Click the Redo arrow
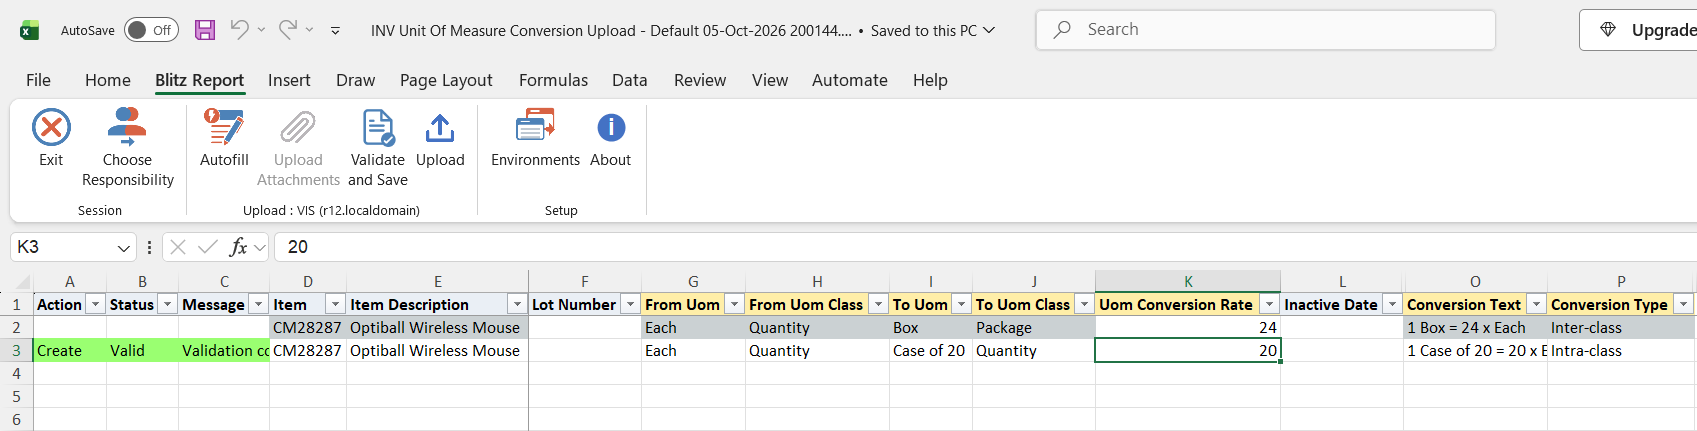1697x431 pixels. click(287, 30)
